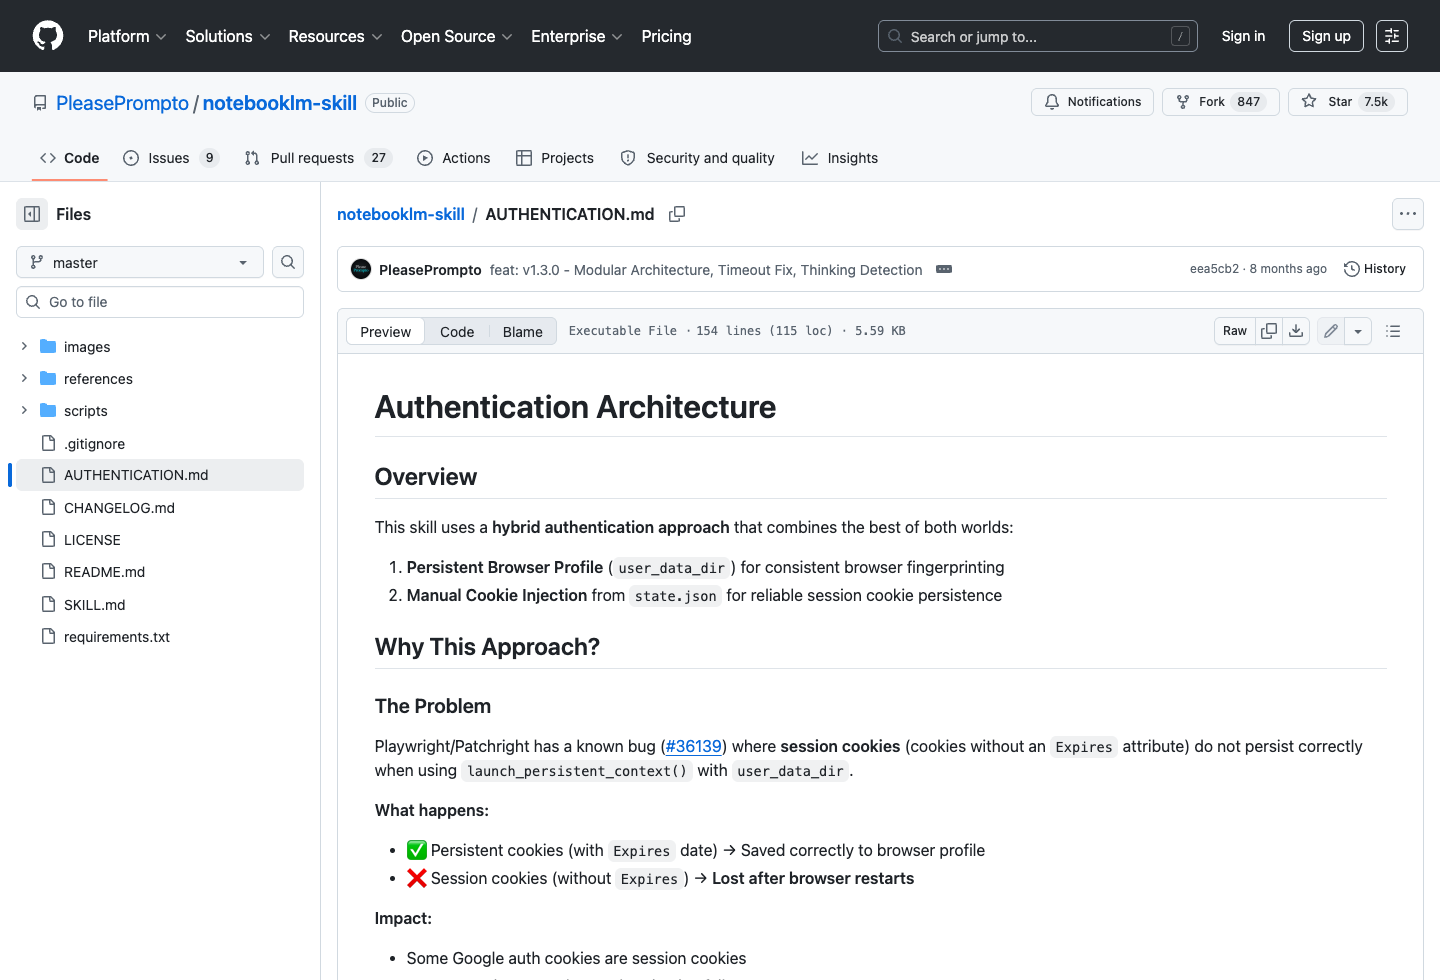Viewport: 1440px width, 980px height.
Task: Open the Open Source menu
Action: tap(457, 36)
